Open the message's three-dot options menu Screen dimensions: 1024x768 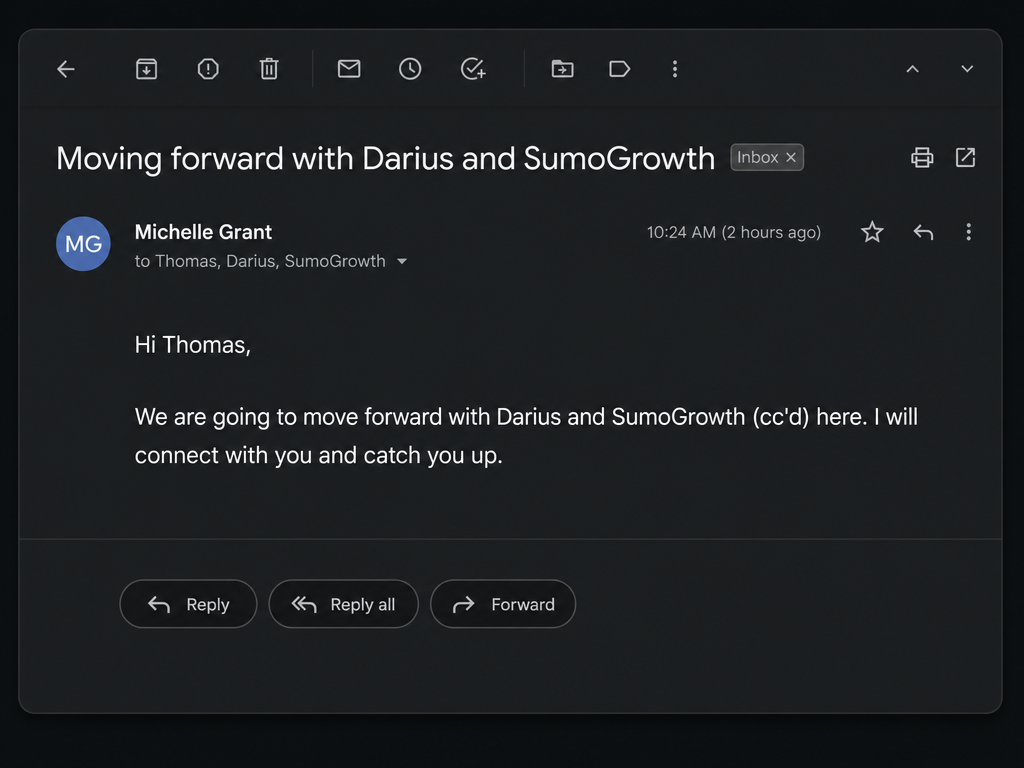(x=968, y=232)
